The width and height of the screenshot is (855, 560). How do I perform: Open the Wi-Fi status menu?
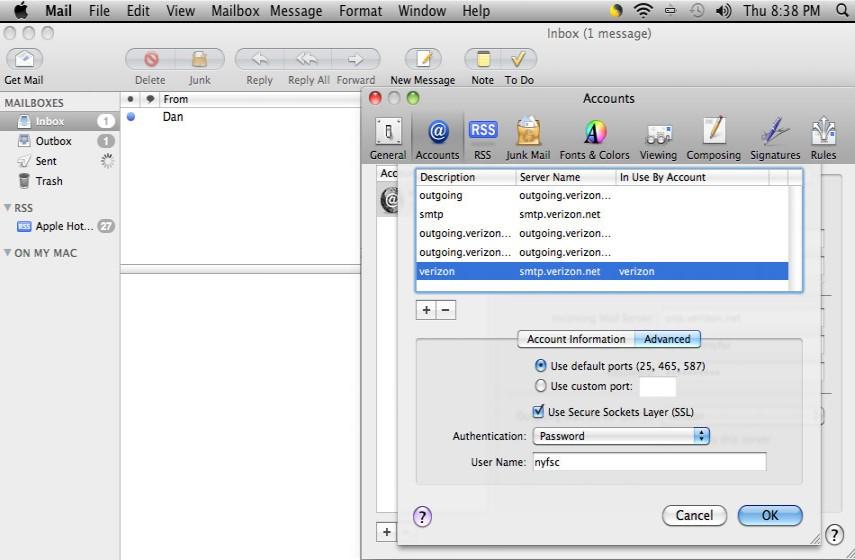(643, 10)
